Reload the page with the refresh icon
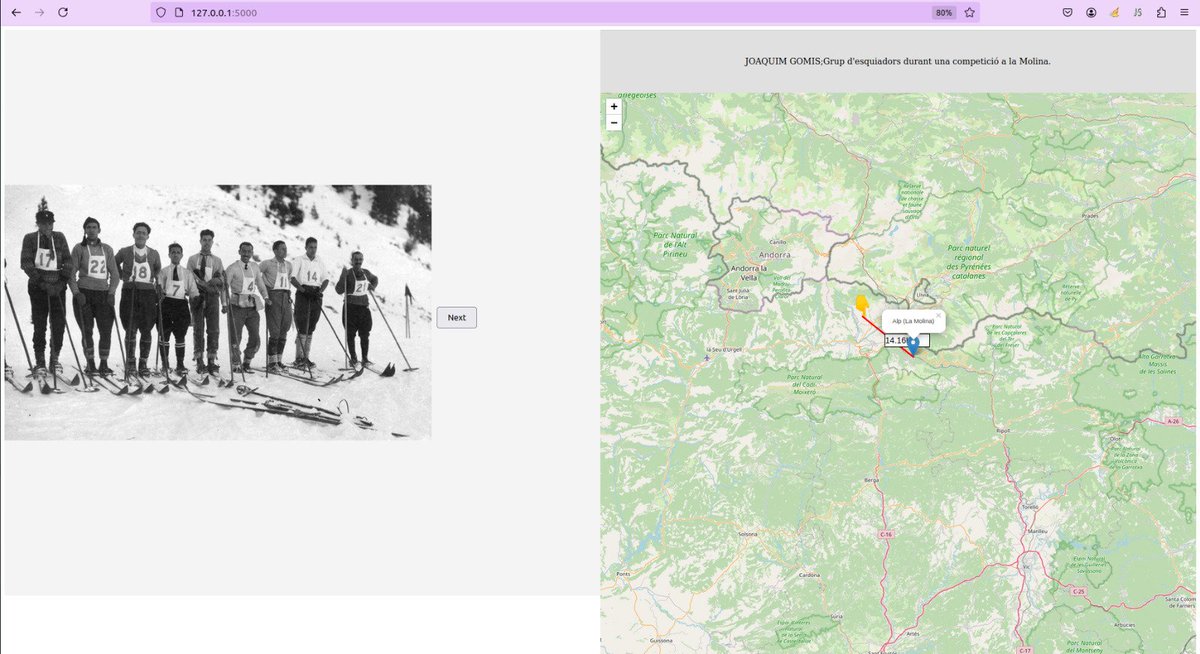1200x654 pixels. coord(63,12)
